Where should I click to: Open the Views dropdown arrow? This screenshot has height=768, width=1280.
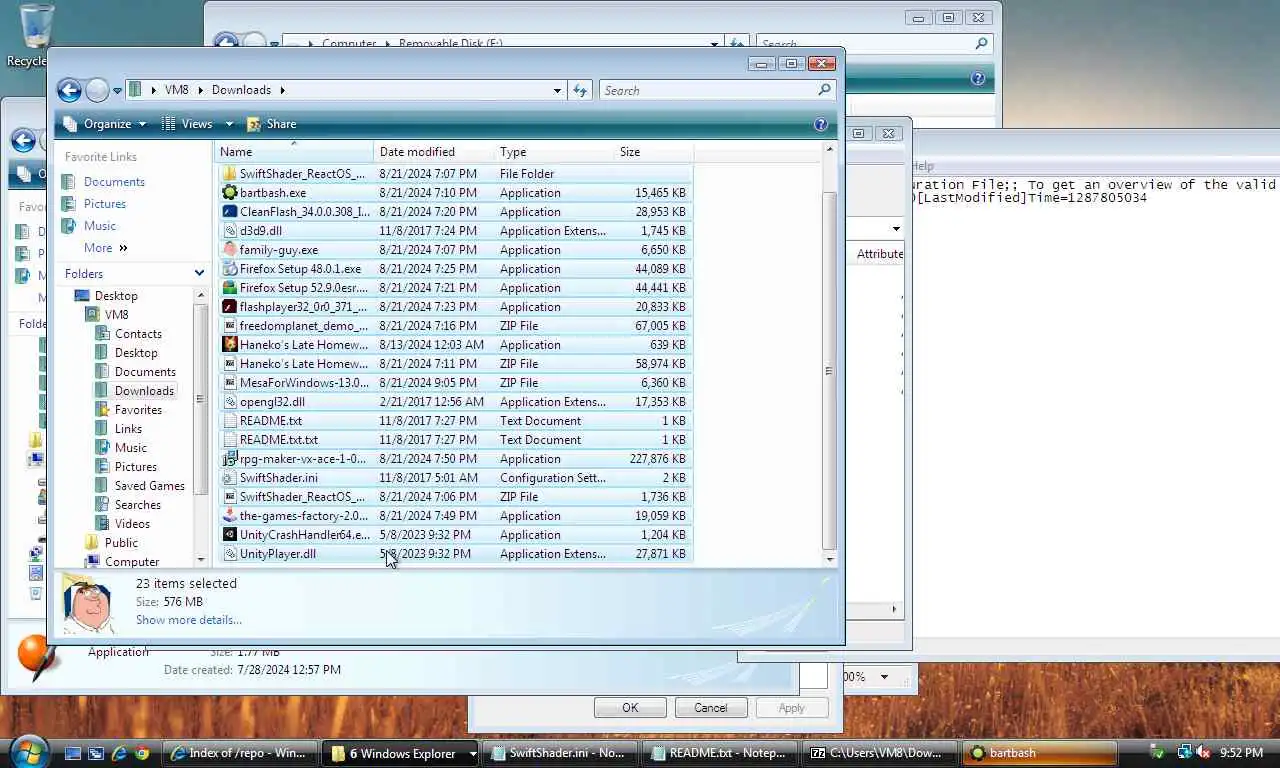click(229, 124)
